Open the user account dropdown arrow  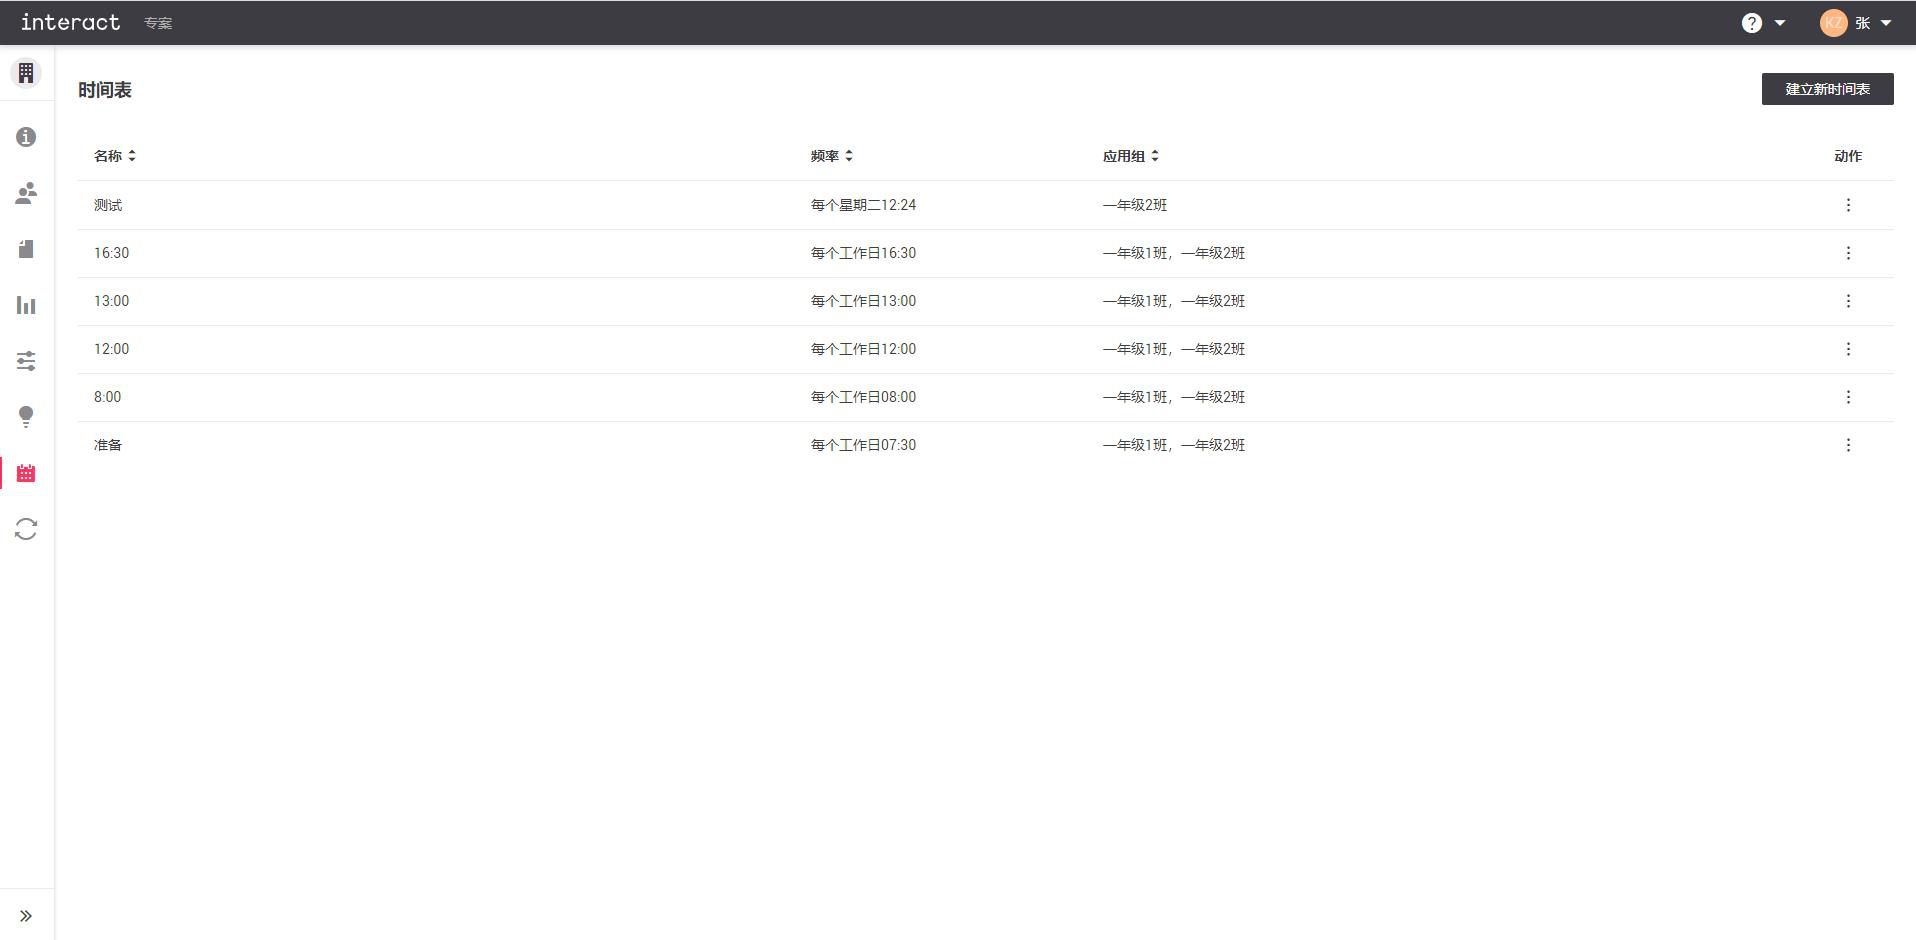pyautogui.click(x=1886, y=23)
